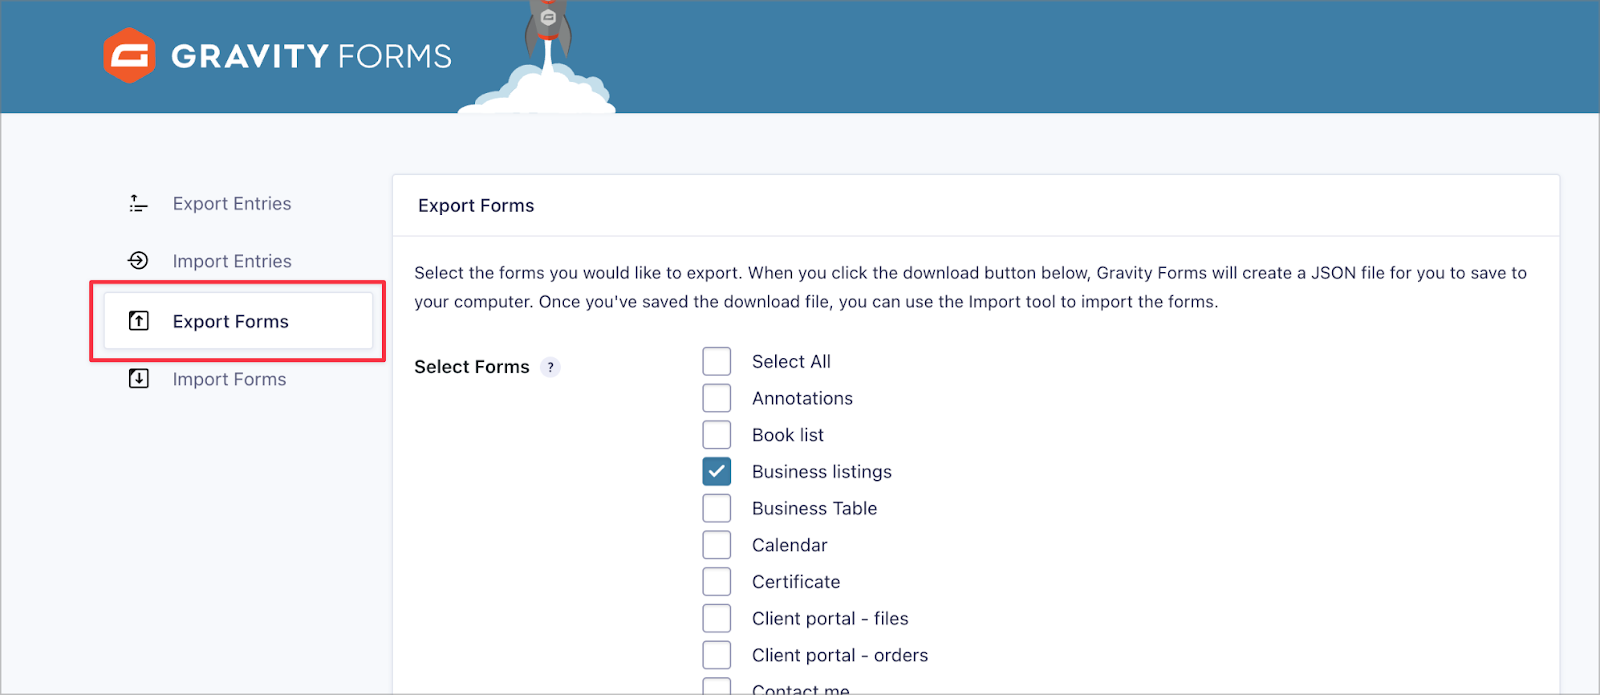Screen dimensions: 1600x695
Task: Check the Business Table checkbox
Action: [x=717, y=508]
